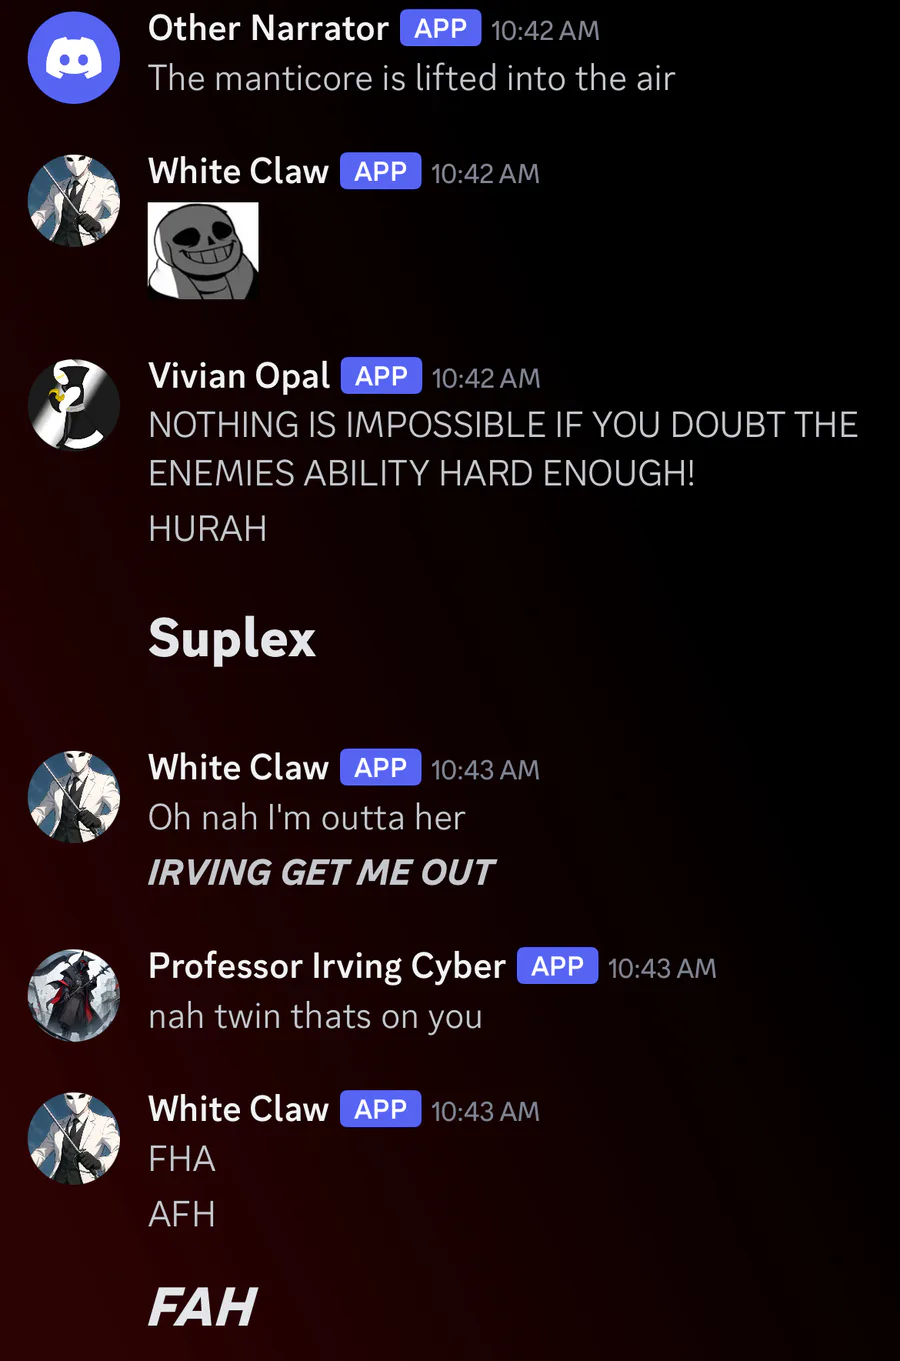
Task: Click APP badge beside Vivian Opal
Action: [x=381, y=376]
